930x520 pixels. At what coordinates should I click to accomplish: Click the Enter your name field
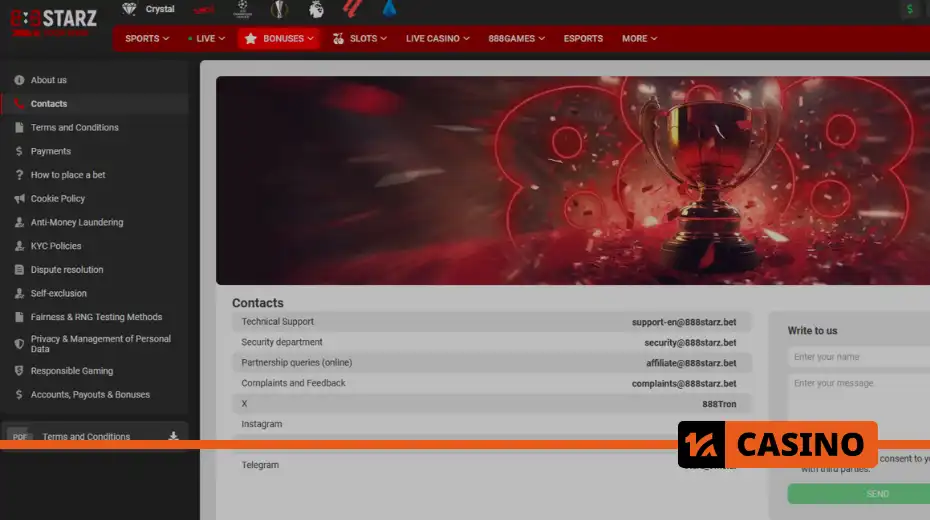click(859, 357)
